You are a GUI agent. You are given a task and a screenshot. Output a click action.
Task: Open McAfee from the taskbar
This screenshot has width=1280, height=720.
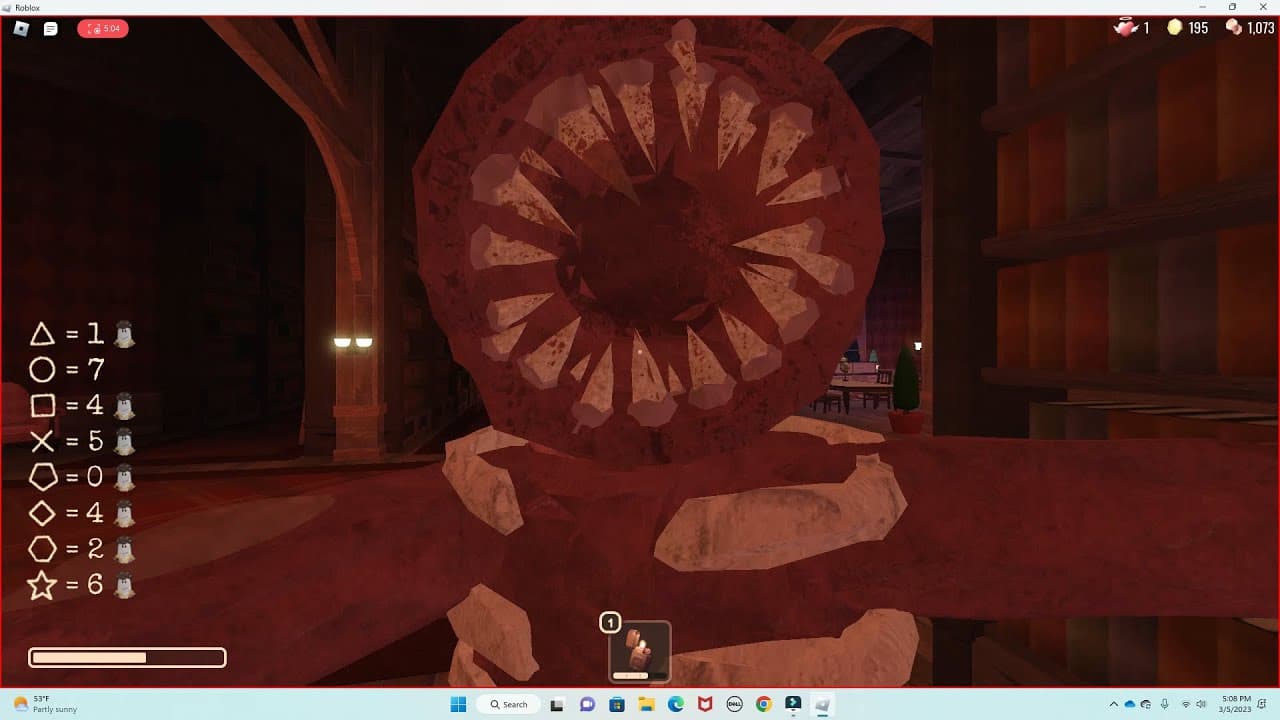pos(705,704)
